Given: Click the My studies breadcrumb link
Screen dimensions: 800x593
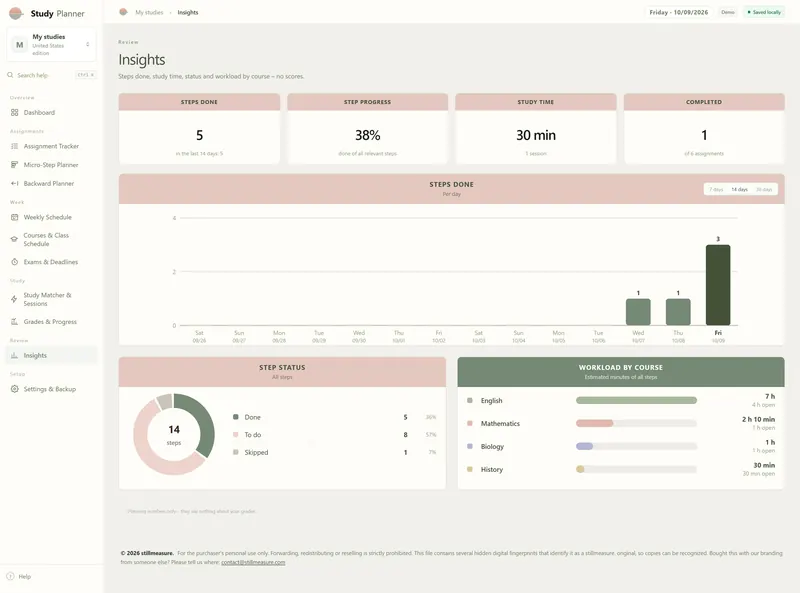Looking at the screenshot, I should [x=149, y=12].
